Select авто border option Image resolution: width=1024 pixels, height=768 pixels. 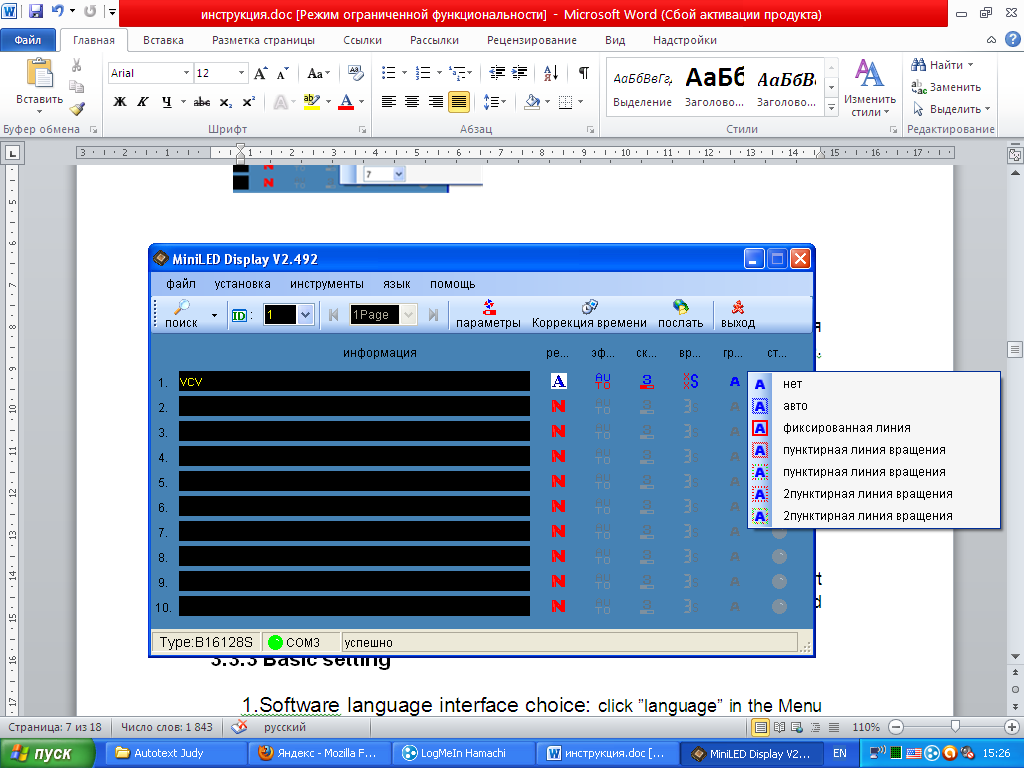tap(874, 406)
